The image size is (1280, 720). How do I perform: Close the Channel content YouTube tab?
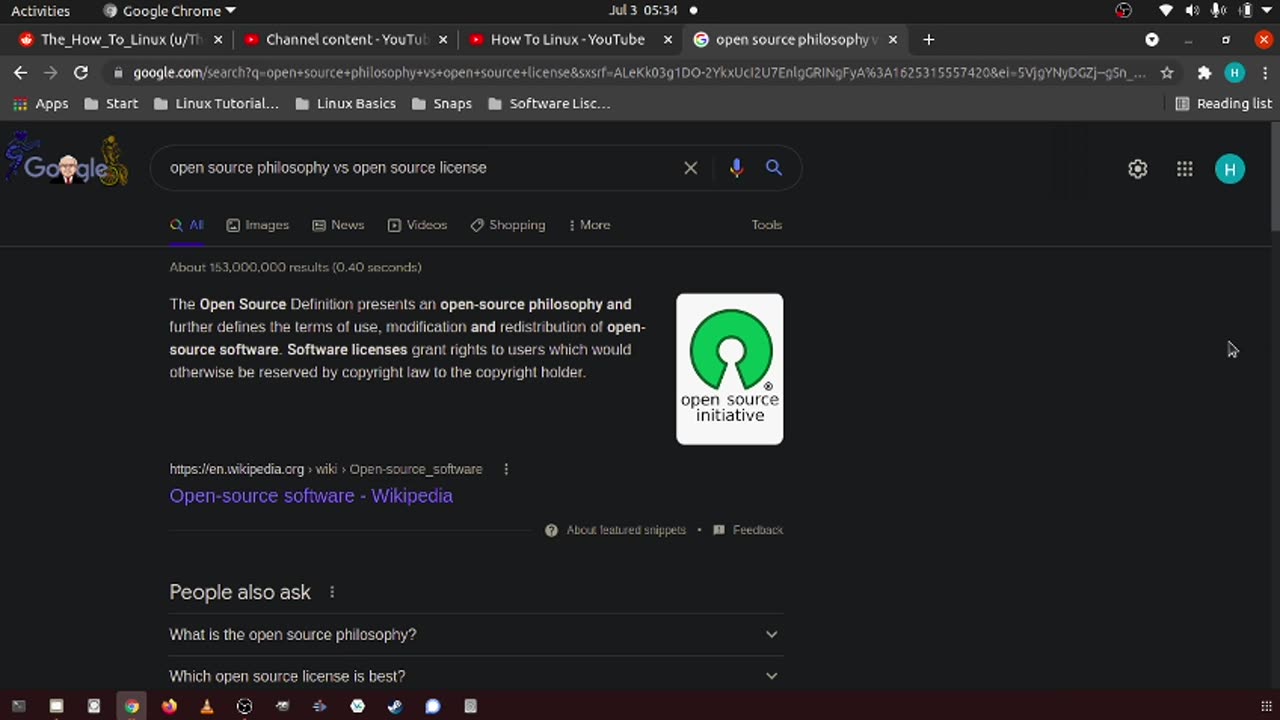(443, 39)
